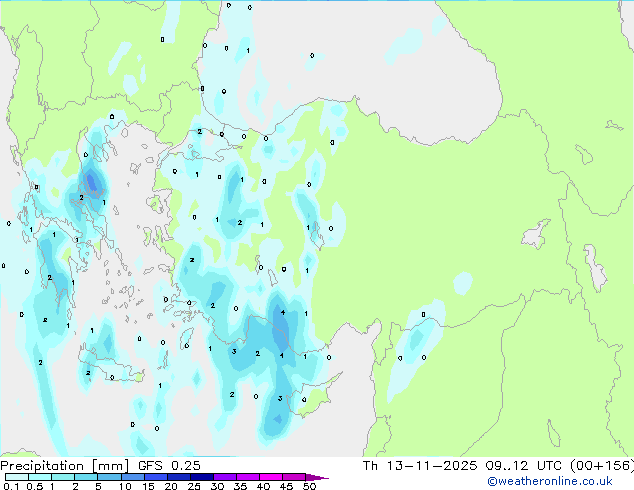Screen dimensions: 634x490
Task: Select the 5–10 mm legend color swatch
Action: pos(110,477)
